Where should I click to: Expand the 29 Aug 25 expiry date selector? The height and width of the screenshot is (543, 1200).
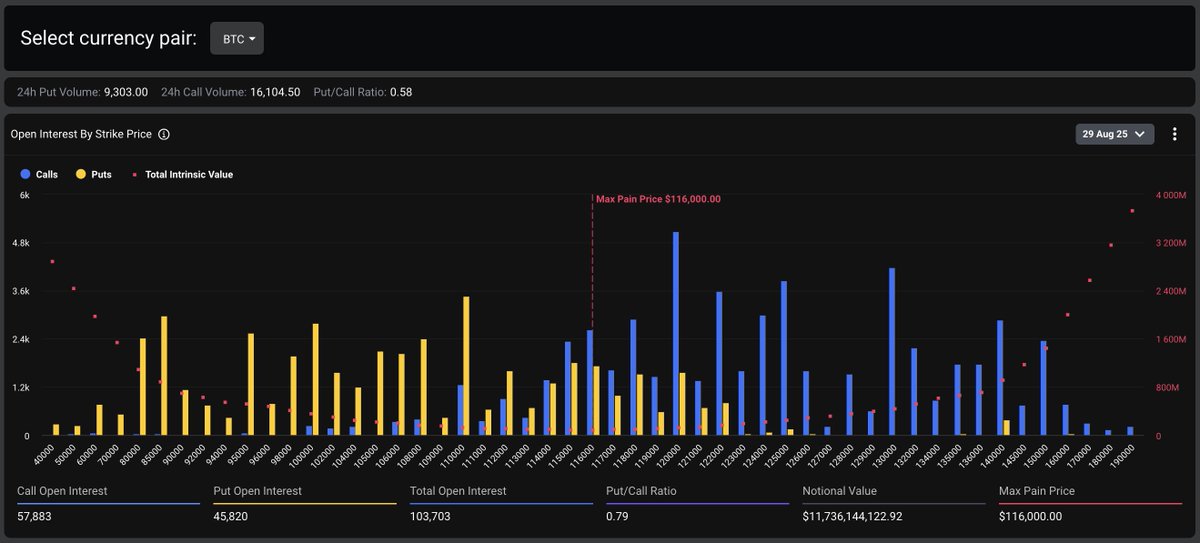coord(1114,134)
